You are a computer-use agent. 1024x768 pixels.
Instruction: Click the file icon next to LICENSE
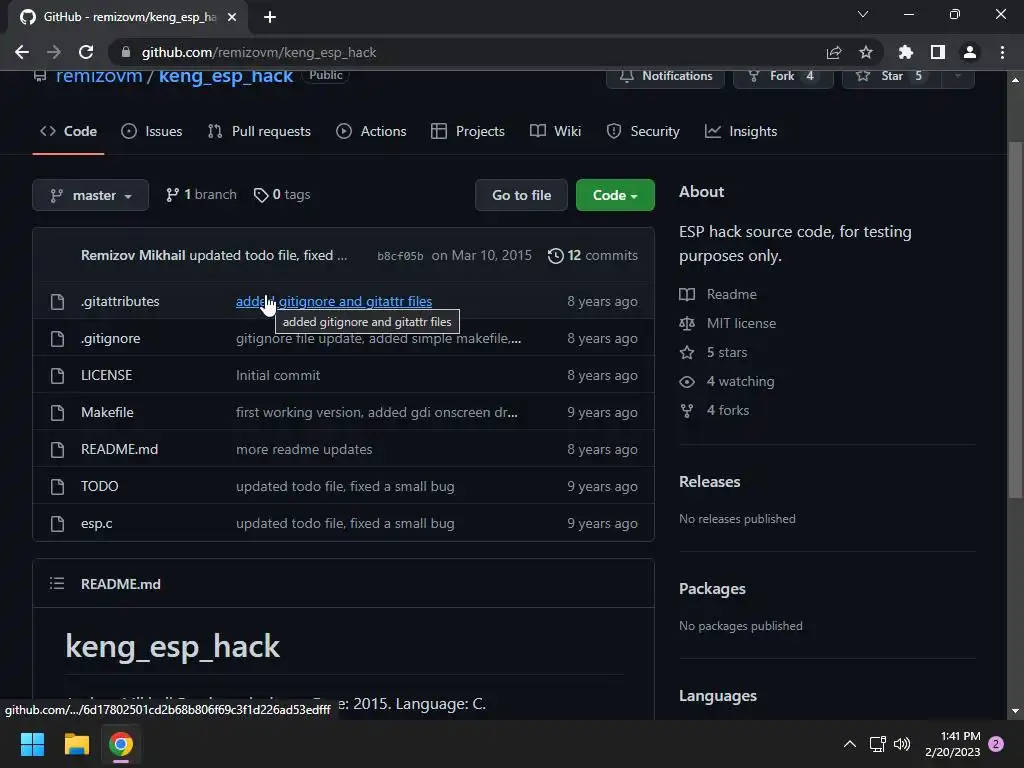point(57,376)
